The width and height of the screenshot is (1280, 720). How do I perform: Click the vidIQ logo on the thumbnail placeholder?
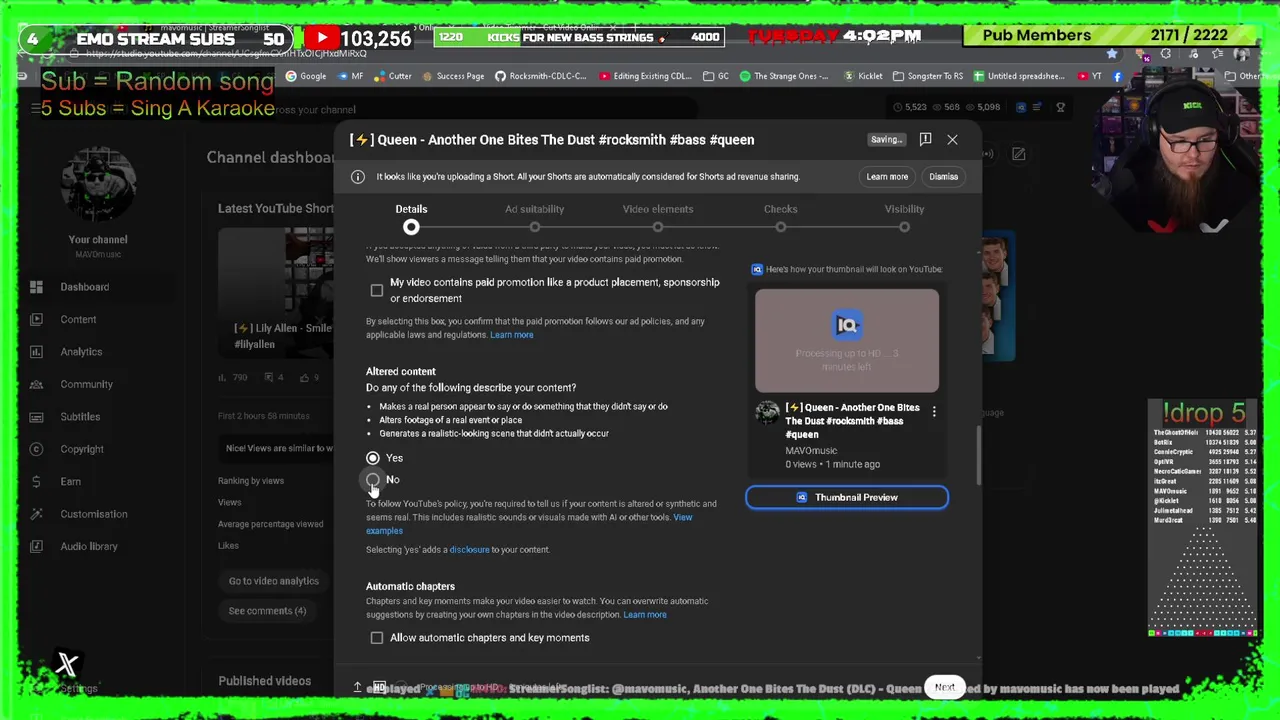(x=847, y=324)
